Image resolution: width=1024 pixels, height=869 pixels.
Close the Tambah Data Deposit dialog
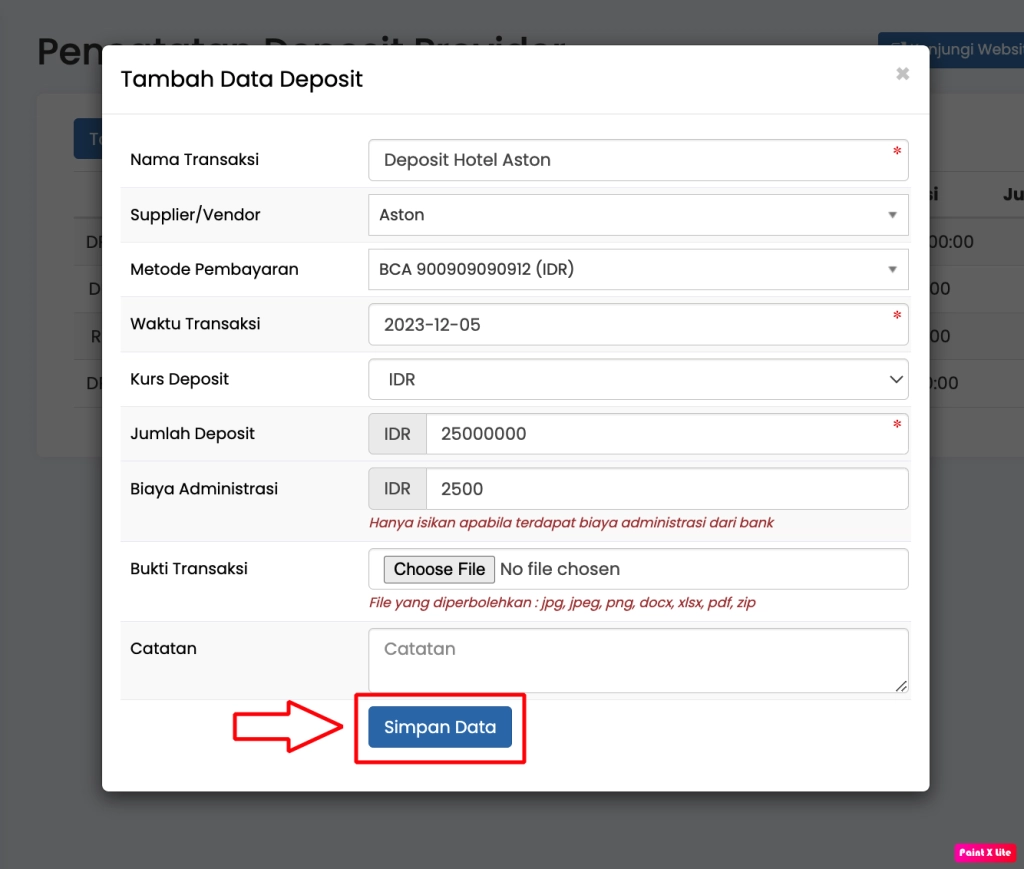(x=902, y=74)
